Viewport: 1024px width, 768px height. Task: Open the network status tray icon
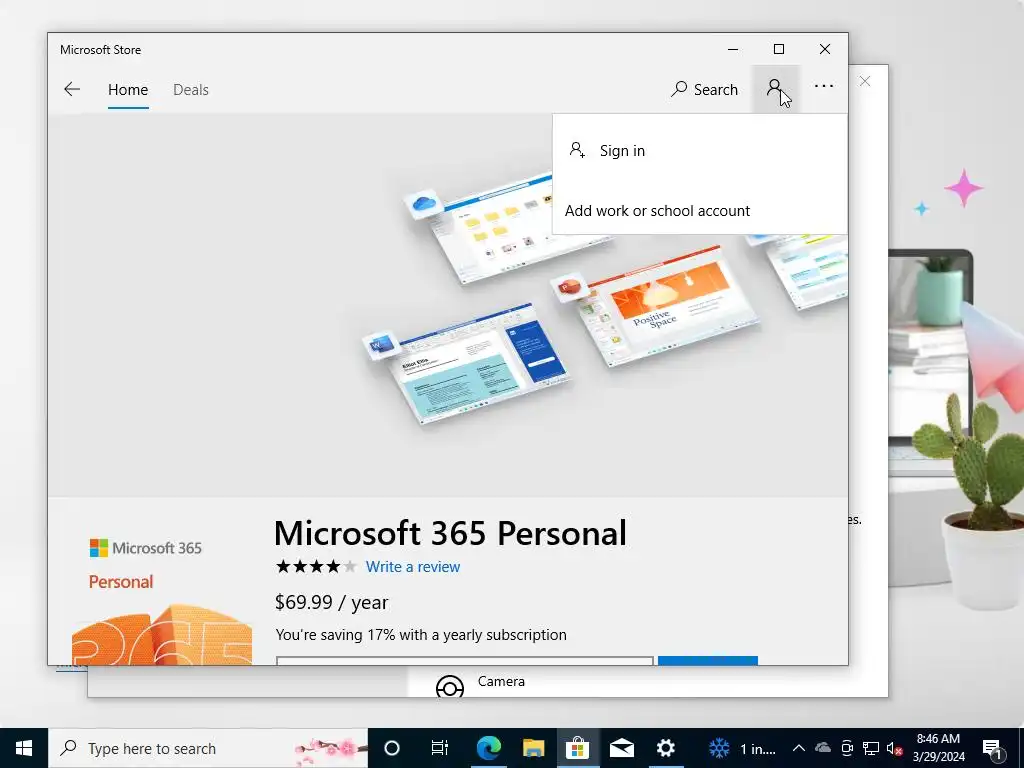point(871,748)
